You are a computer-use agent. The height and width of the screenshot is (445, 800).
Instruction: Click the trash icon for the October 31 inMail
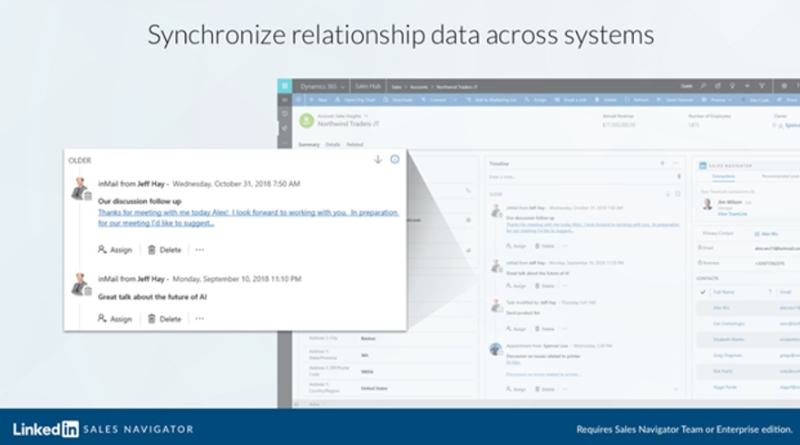151,249
